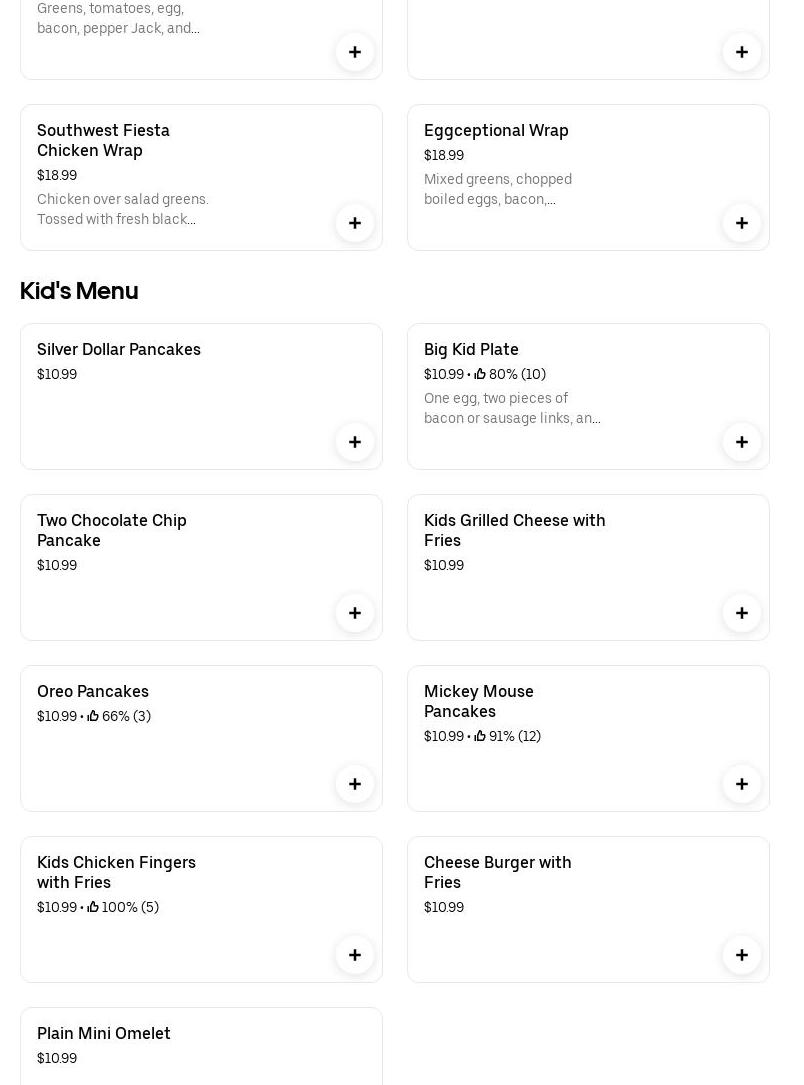
Task: Add Eggceptional Wrap using plus button
Action: tap(742, 223)
